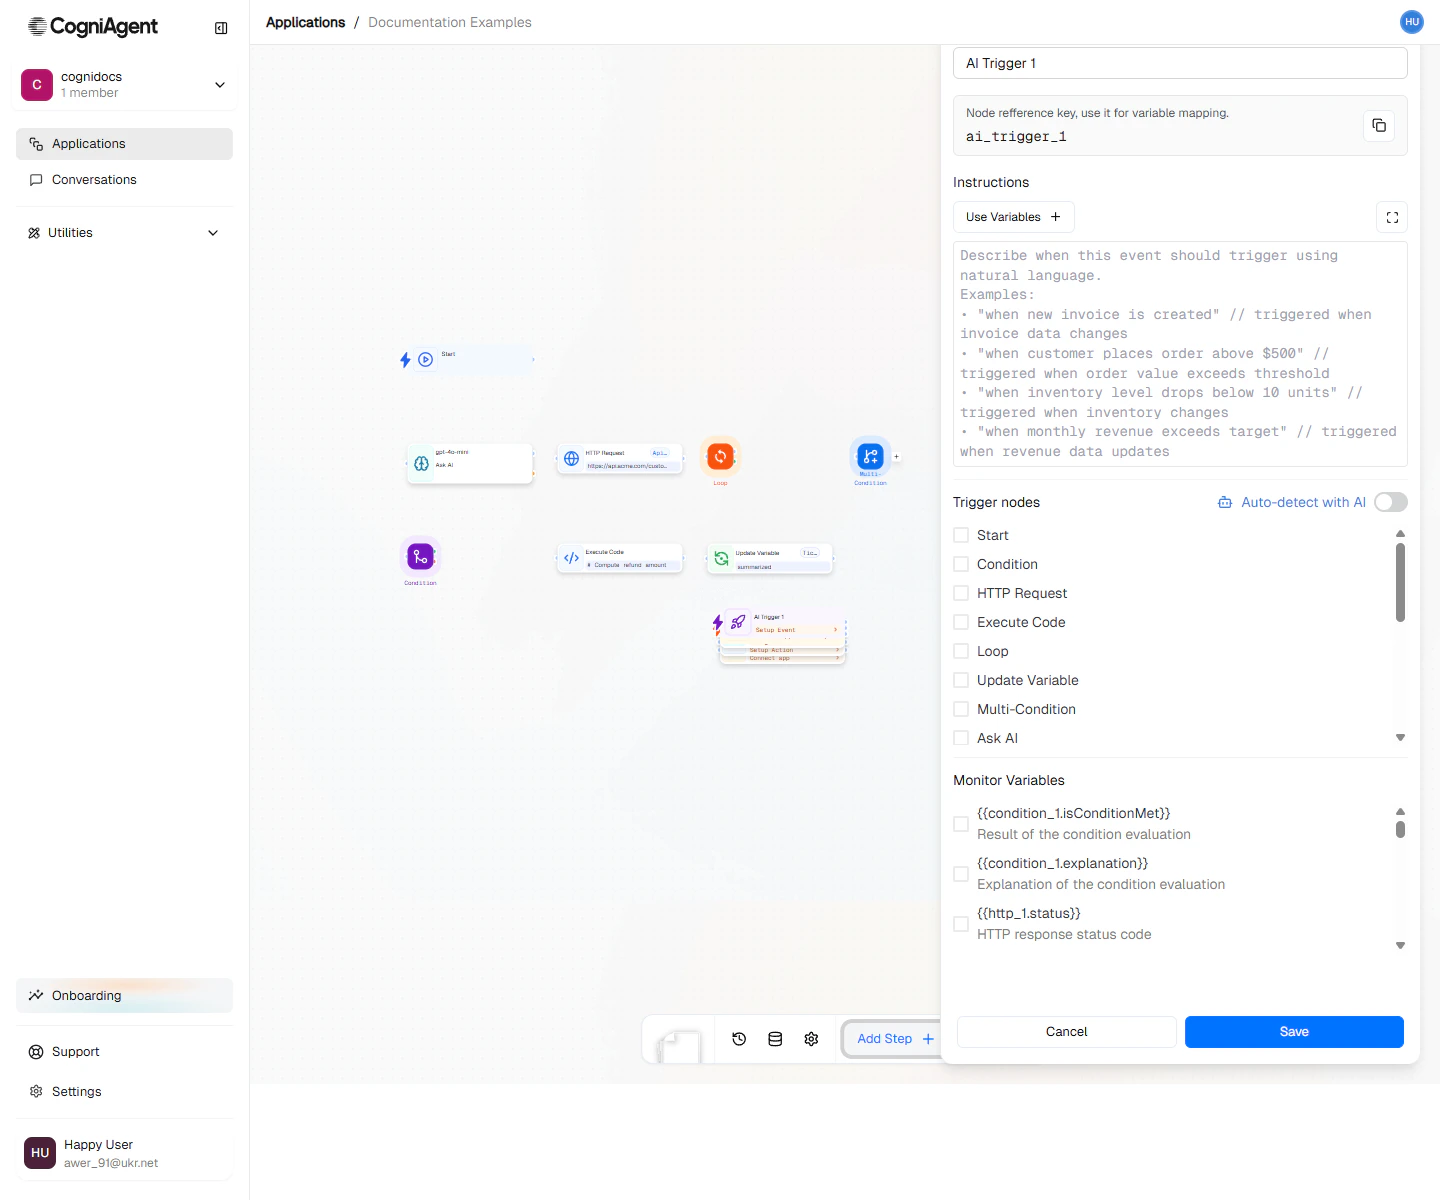Click the Monitor Variables scrollbar thumb
The height and width of the screenshot is (1200, 1440).
pos(1400,829)
